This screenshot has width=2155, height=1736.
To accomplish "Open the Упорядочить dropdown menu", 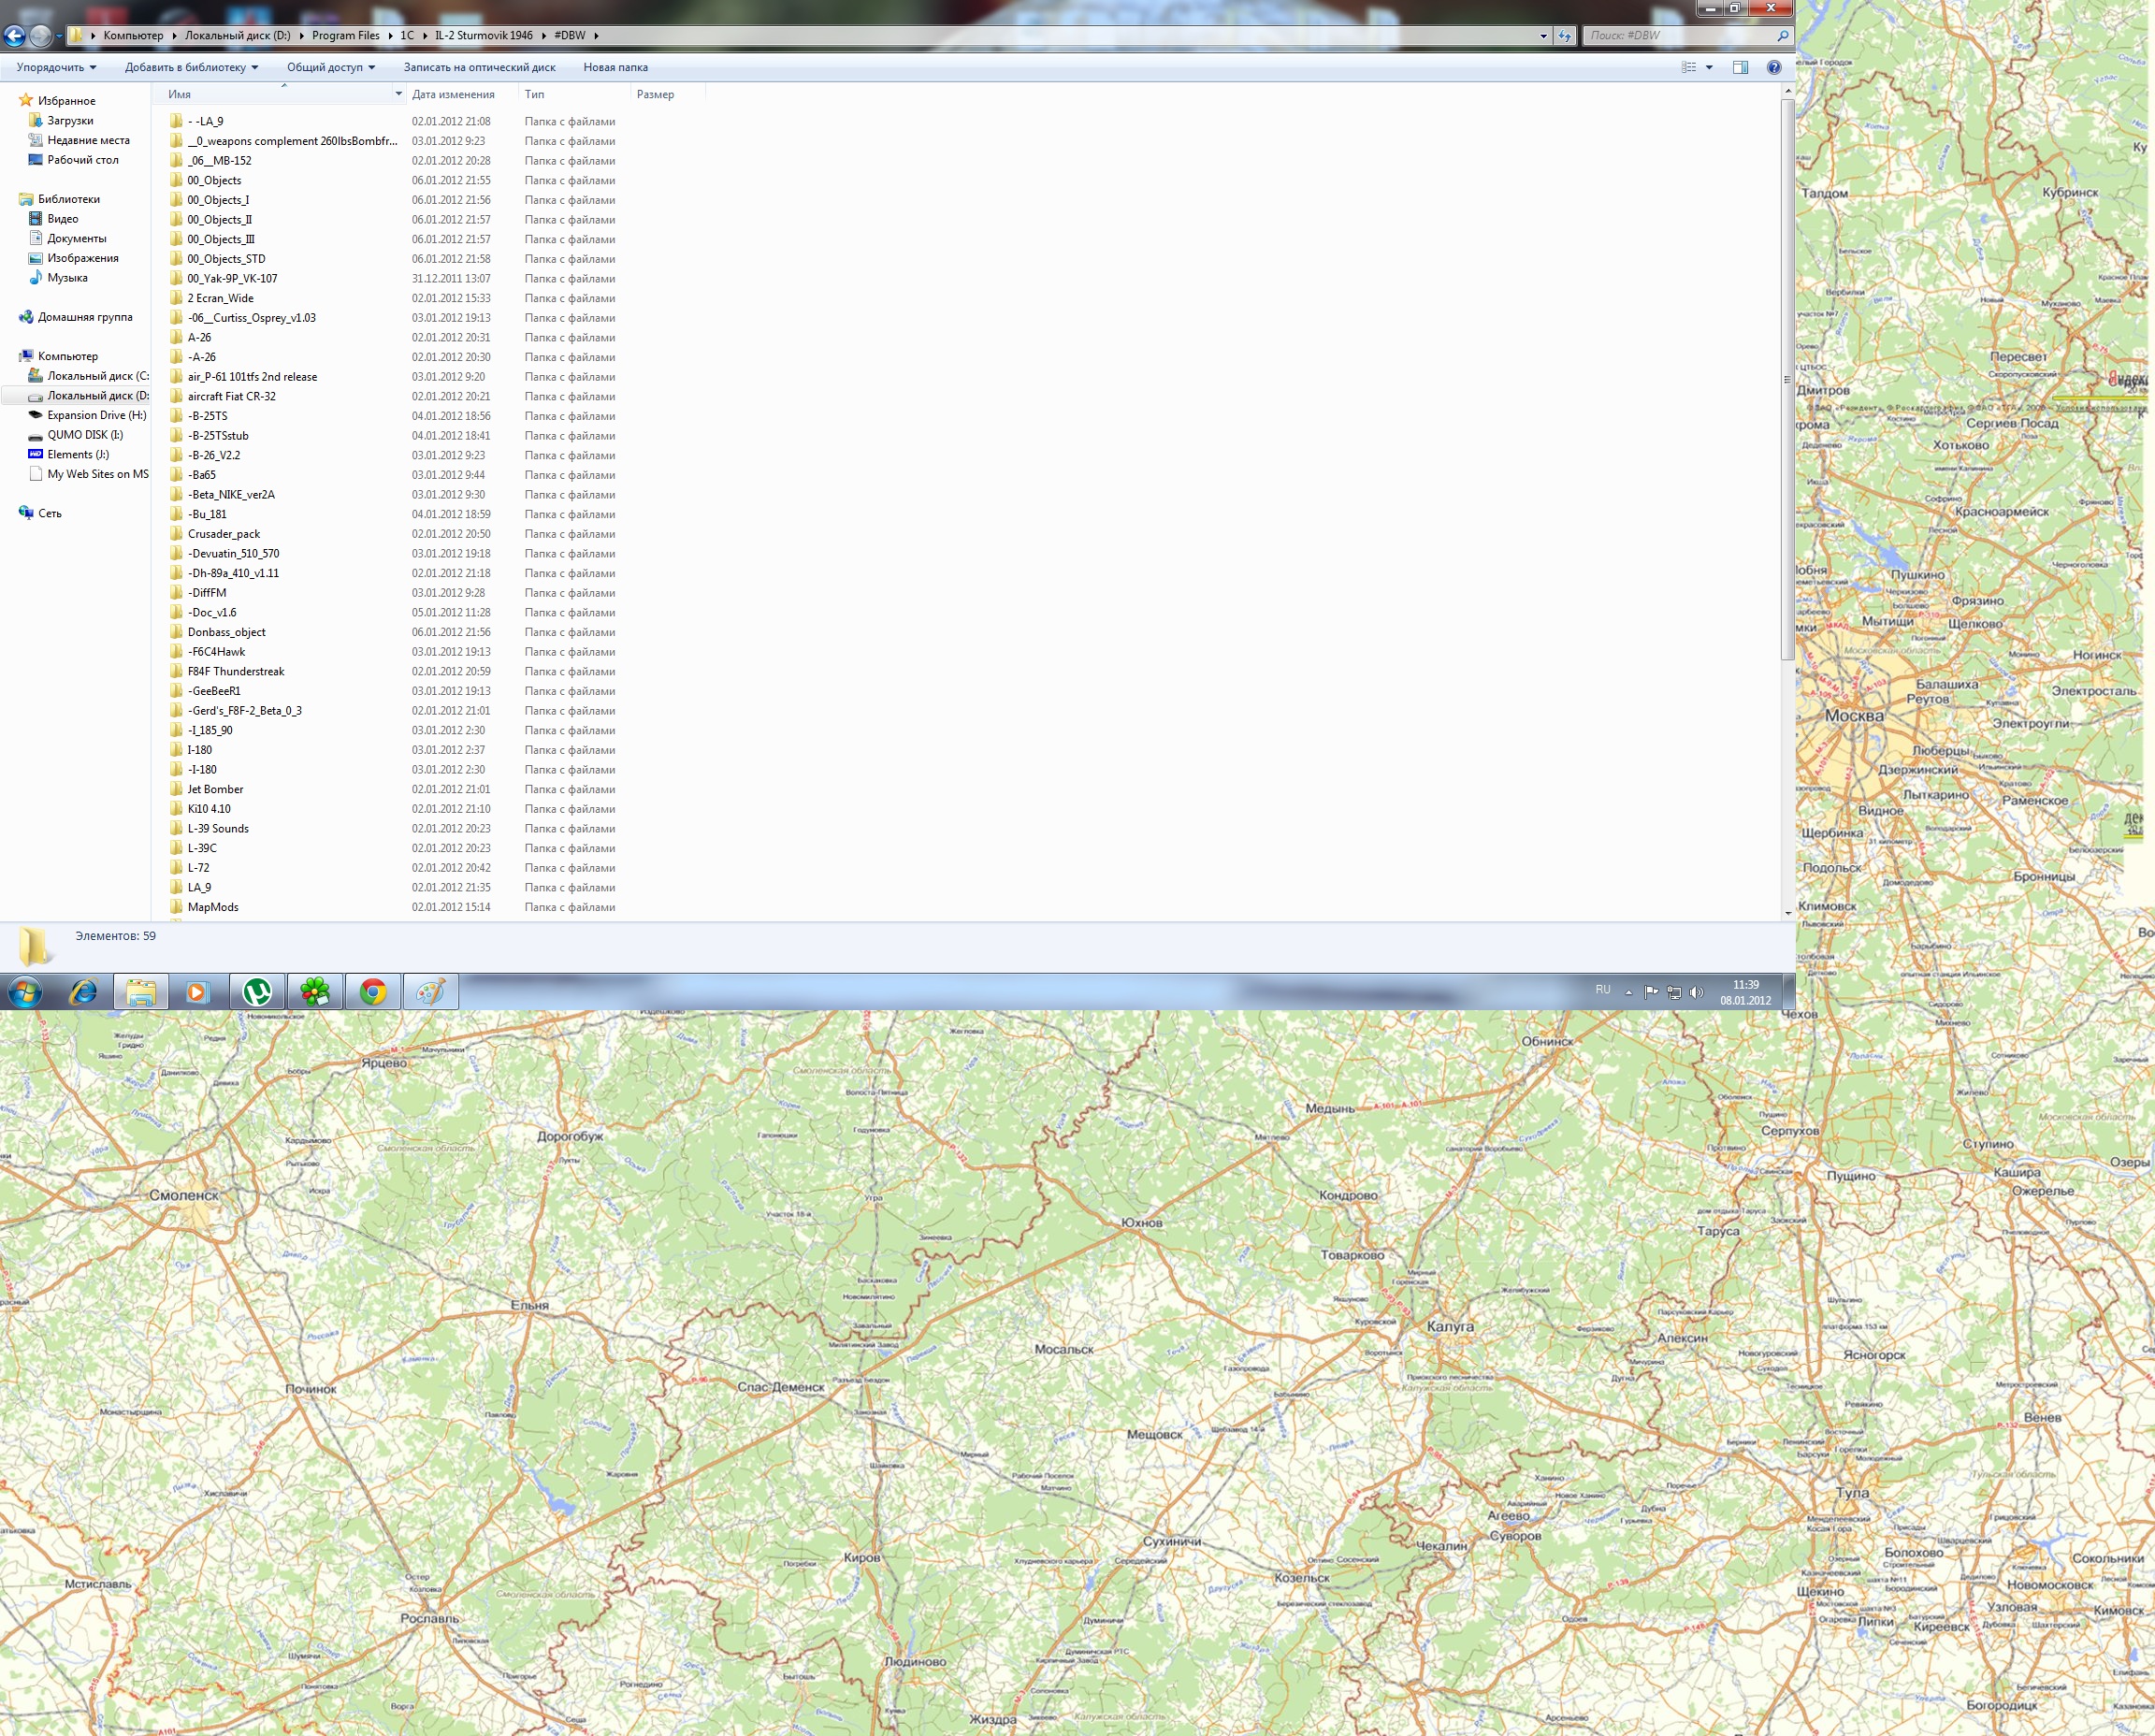I will [x=56, y=67].
